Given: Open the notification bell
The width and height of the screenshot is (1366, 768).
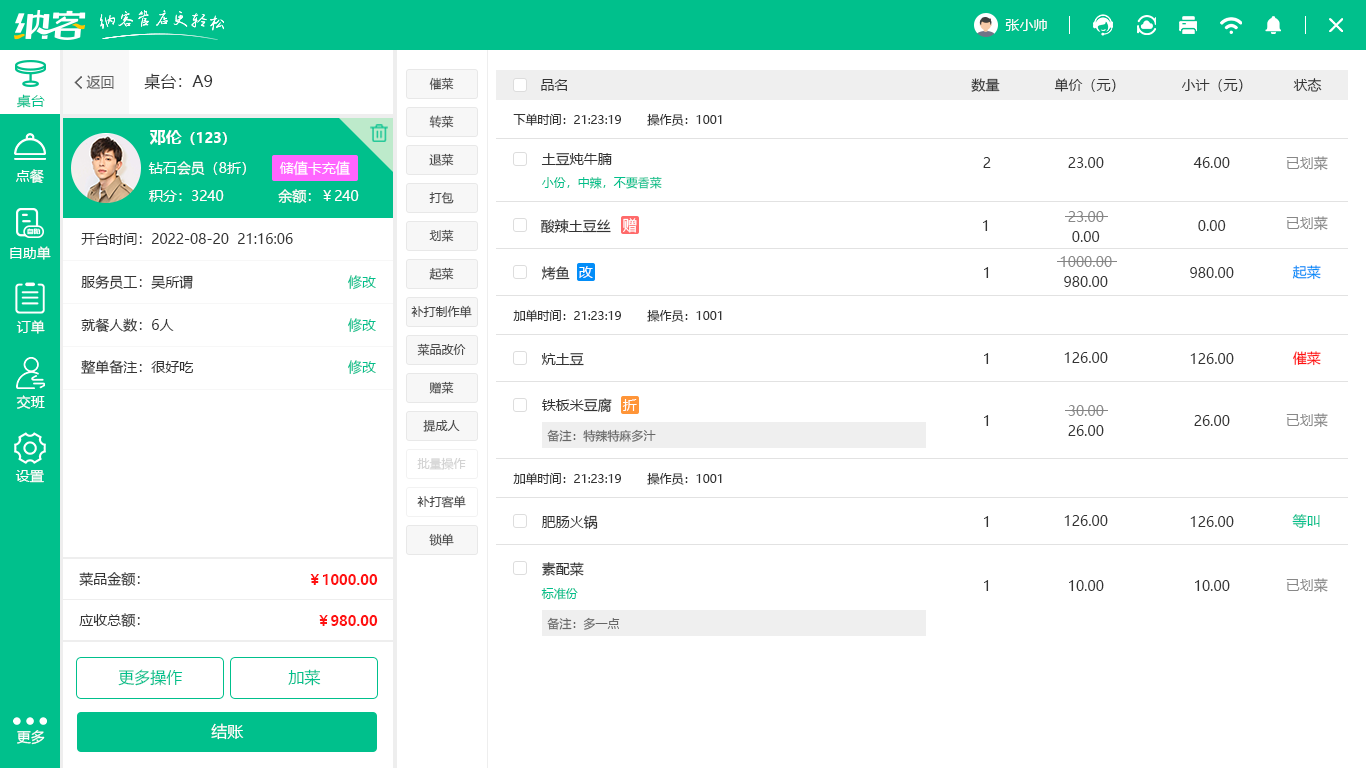Looking at the screenshot, I should pyautogui.click(x=1273, y=25).
